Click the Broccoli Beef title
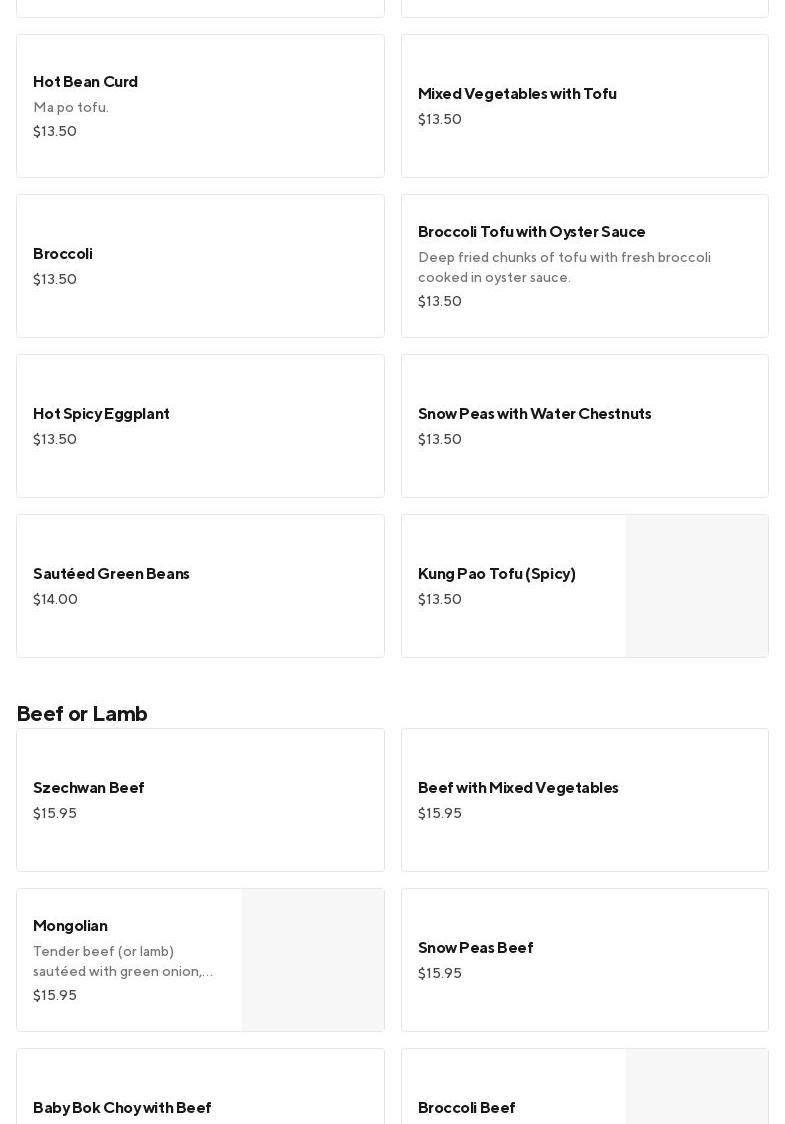 [466, 1108]
